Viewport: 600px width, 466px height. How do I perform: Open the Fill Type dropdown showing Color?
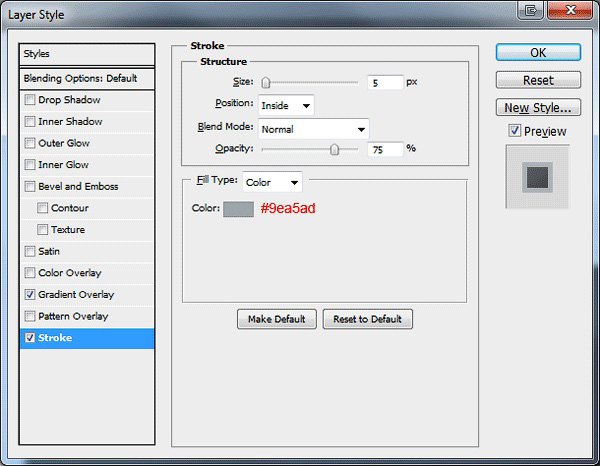coord(272,182)
